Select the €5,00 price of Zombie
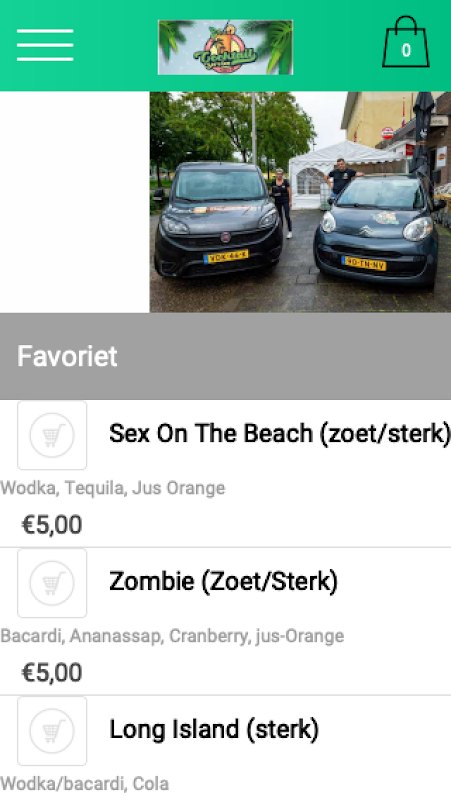The width and height of the screenshot is (451, 800). (52, 673)
